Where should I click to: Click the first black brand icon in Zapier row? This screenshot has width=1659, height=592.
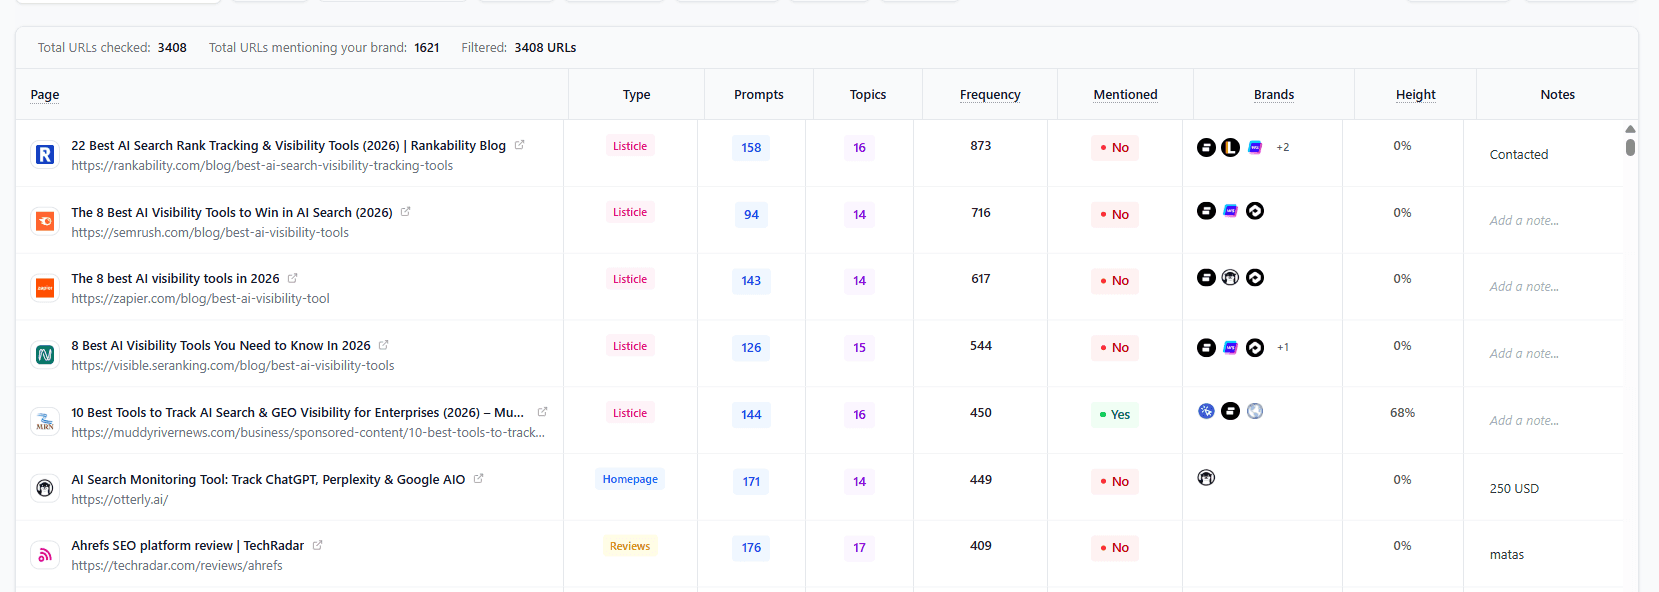click(x=1207, y=277)
